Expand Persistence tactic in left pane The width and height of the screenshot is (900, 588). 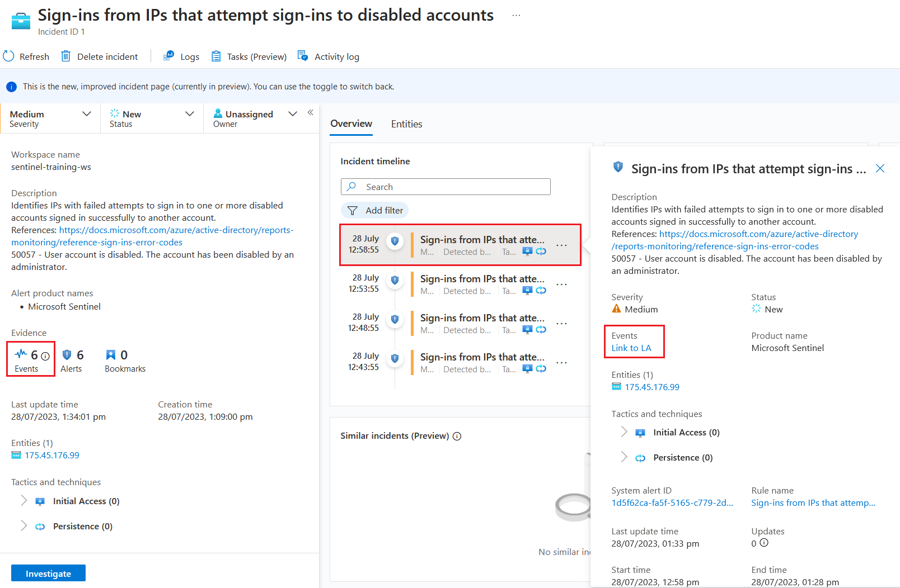(24, 526)
